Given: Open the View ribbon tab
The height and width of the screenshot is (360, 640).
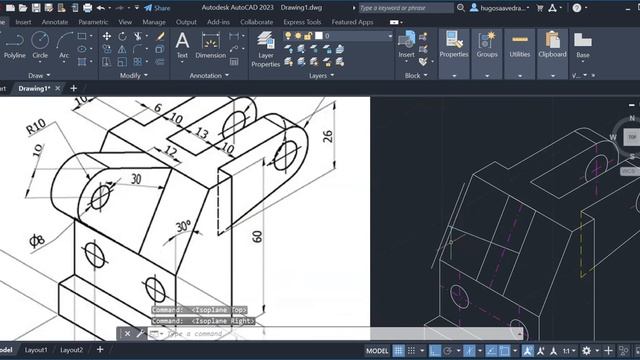Looking at the screenshot, I should coord(125,22).
